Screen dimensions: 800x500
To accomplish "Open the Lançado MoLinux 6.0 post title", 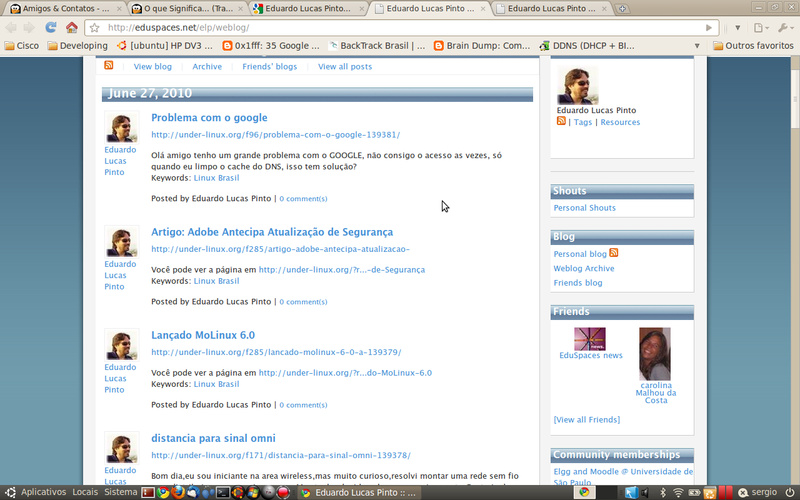I will point(203,335).
